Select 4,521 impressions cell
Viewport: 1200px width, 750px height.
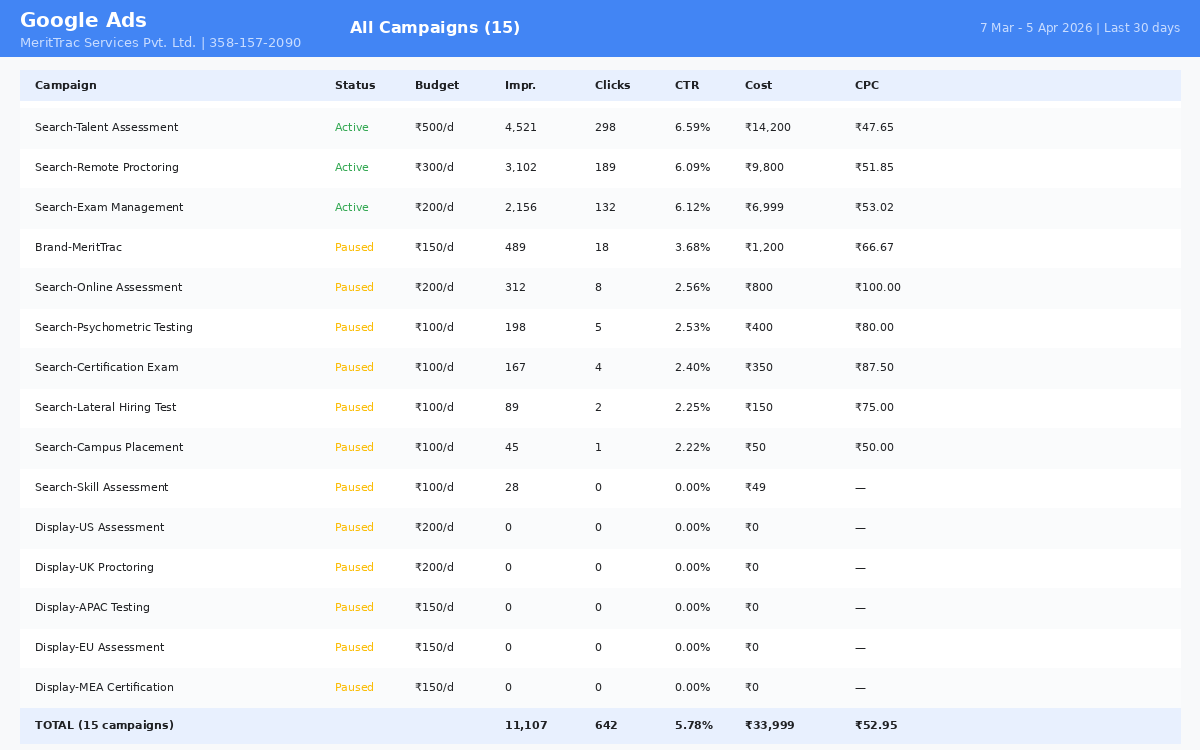521,128
